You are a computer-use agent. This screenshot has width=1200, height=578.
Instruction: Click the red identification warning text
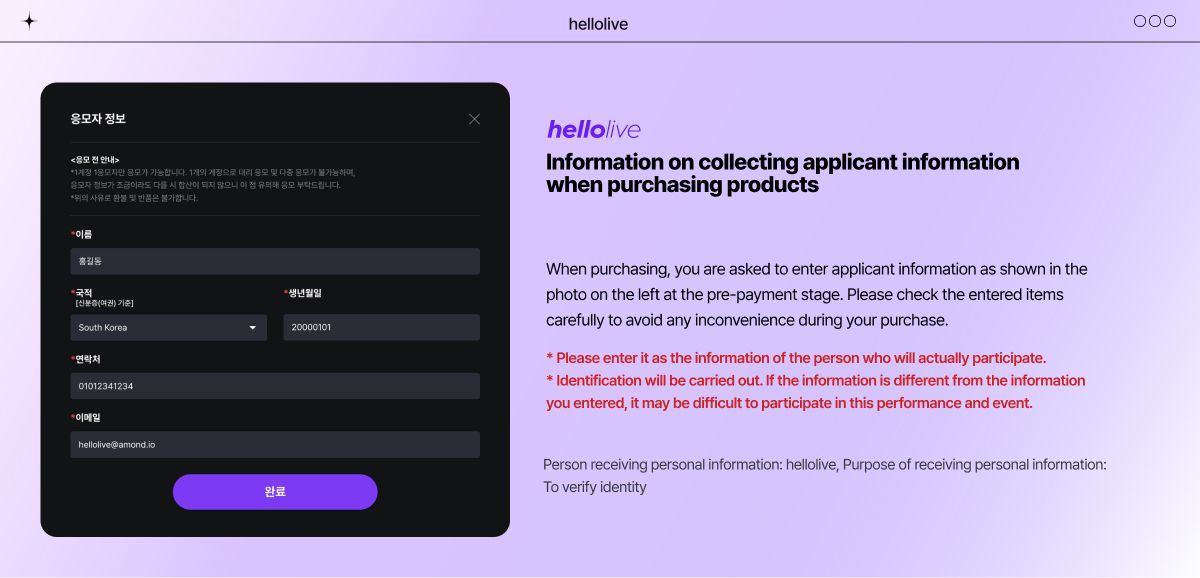[815, 381]
